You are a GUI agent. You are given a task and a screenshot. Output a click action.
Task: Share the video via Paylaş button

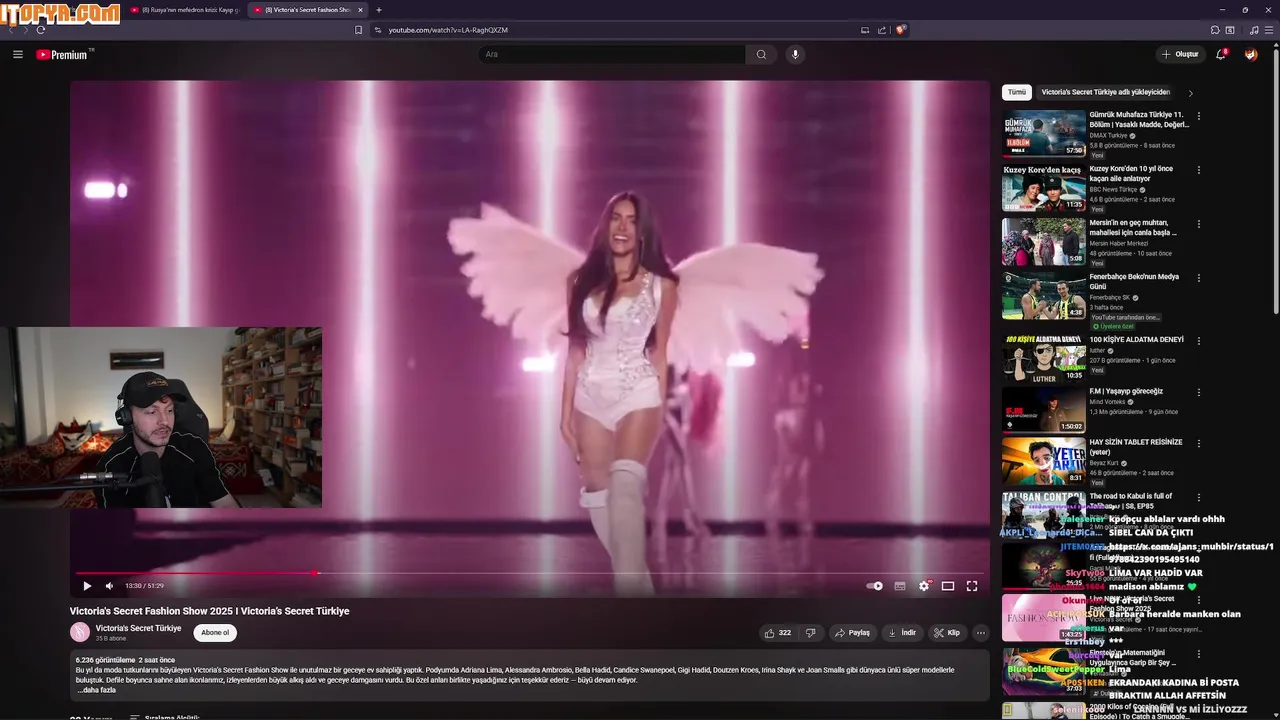click(853, 632)
